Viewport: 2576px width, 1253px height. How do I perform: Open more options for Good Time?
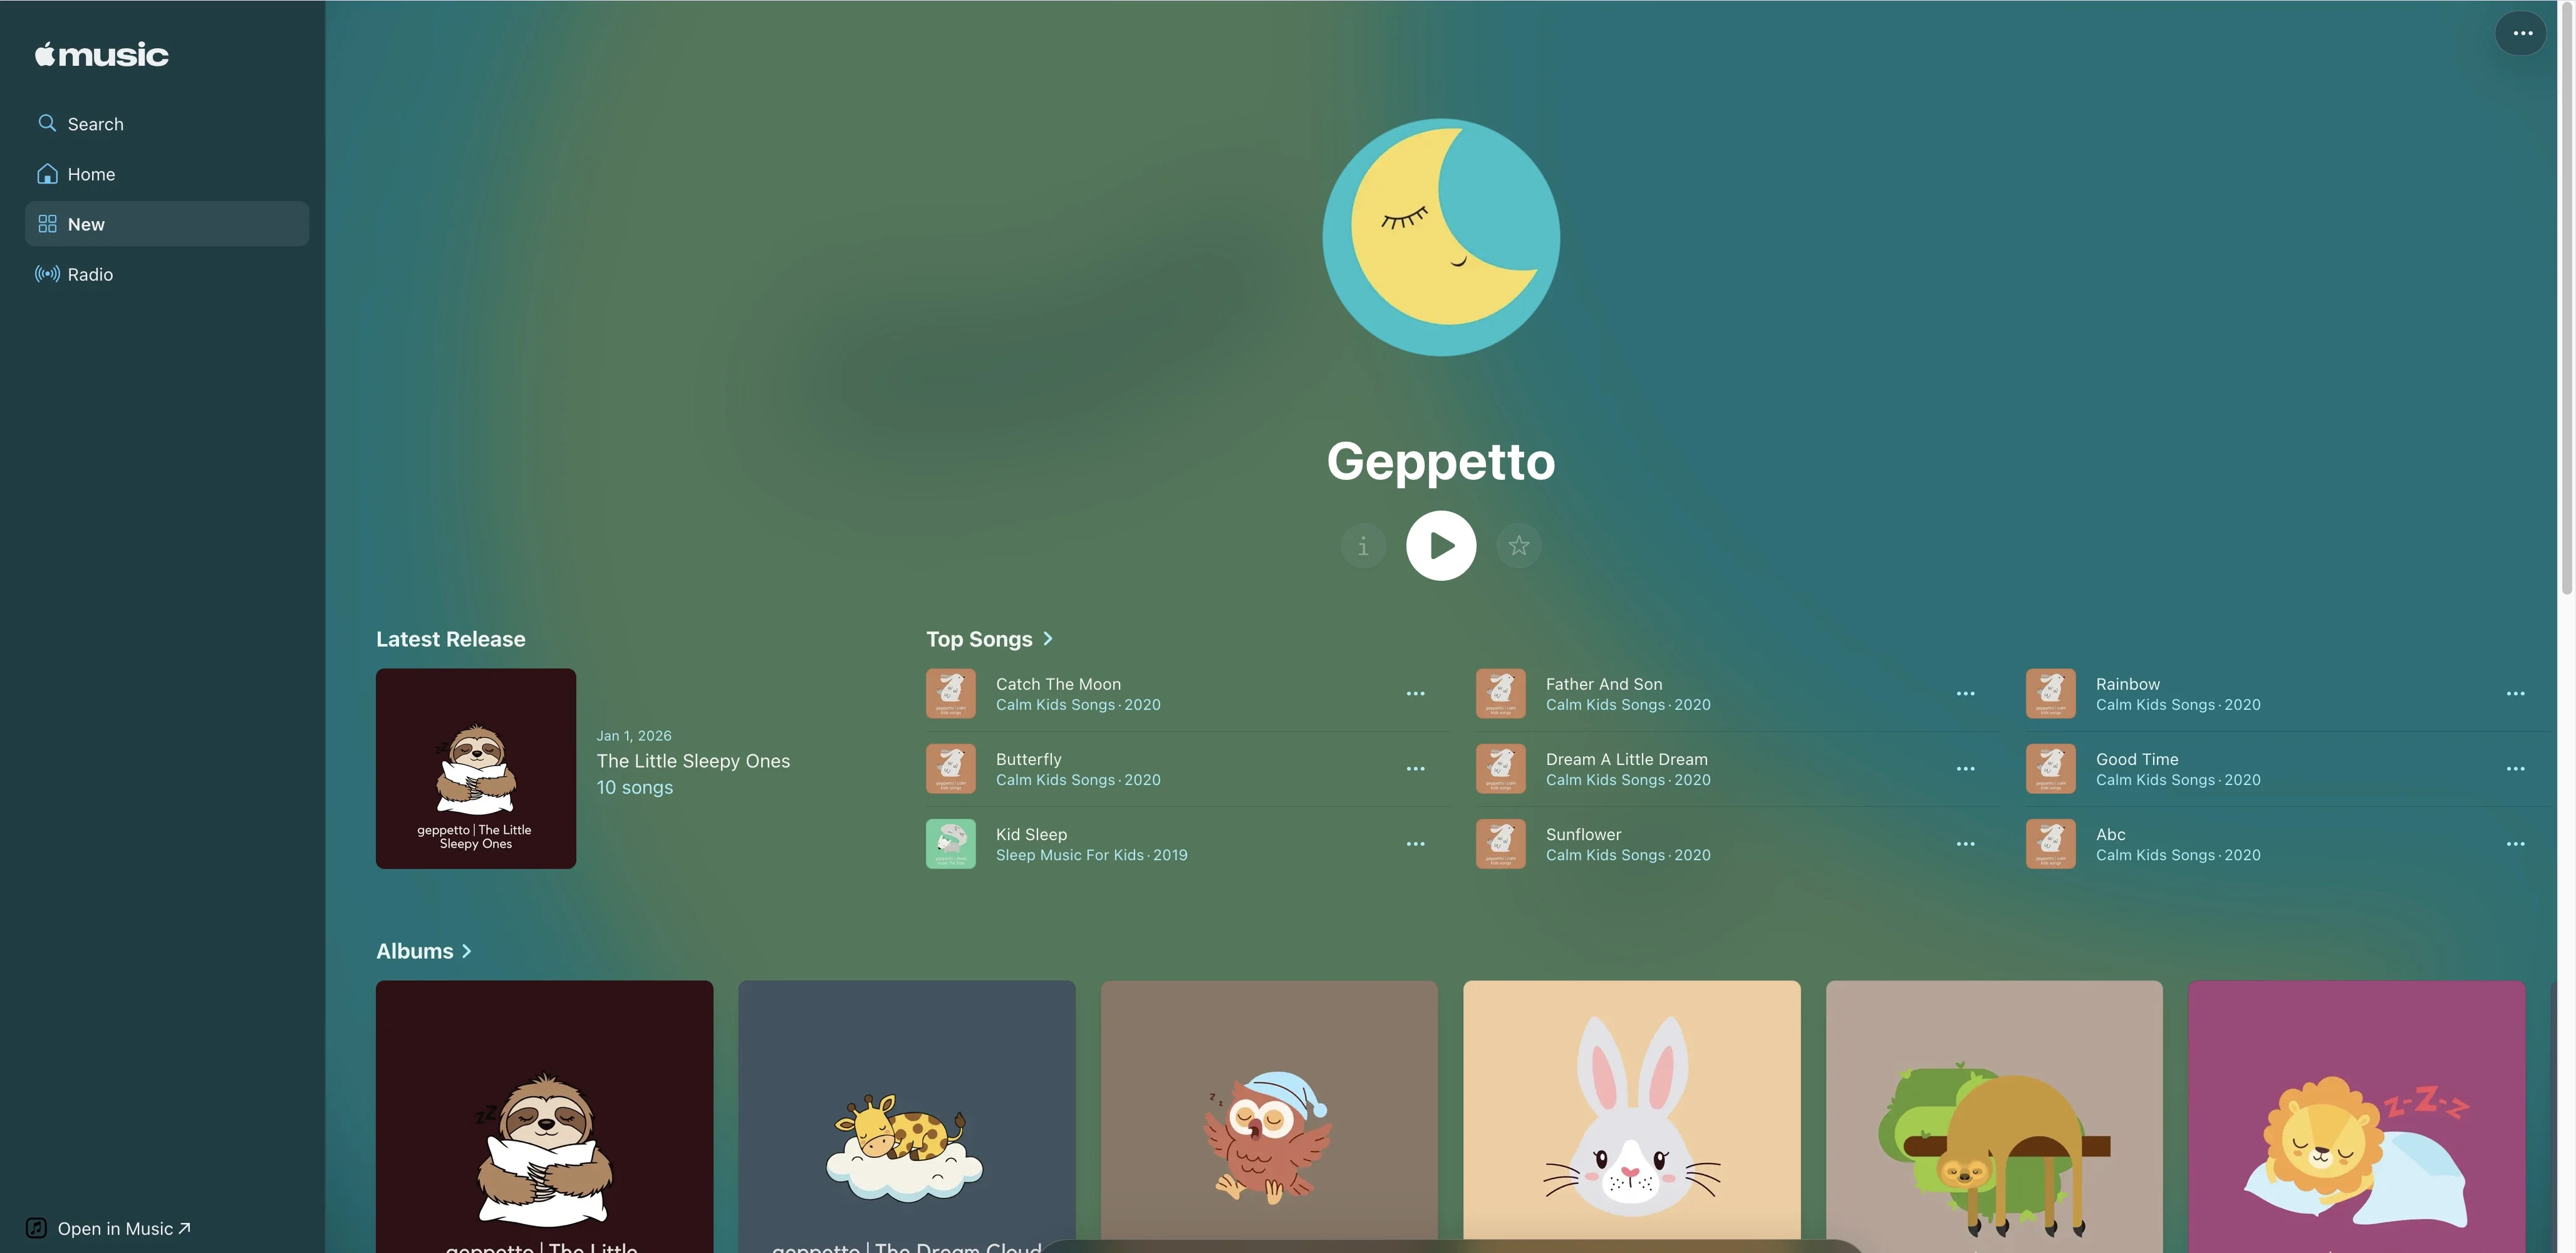click(x=2515, y=768)
